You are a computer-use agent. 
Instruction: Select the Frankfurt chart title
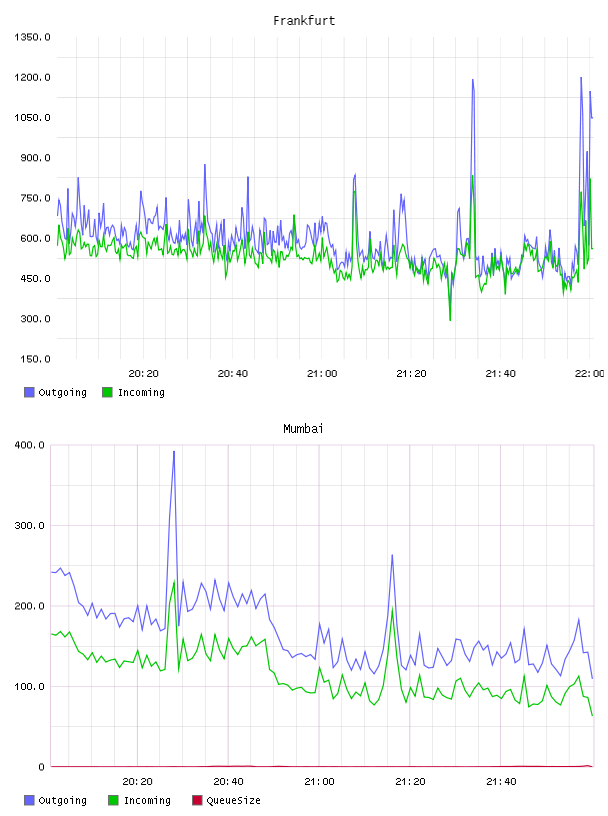(304, 21)
